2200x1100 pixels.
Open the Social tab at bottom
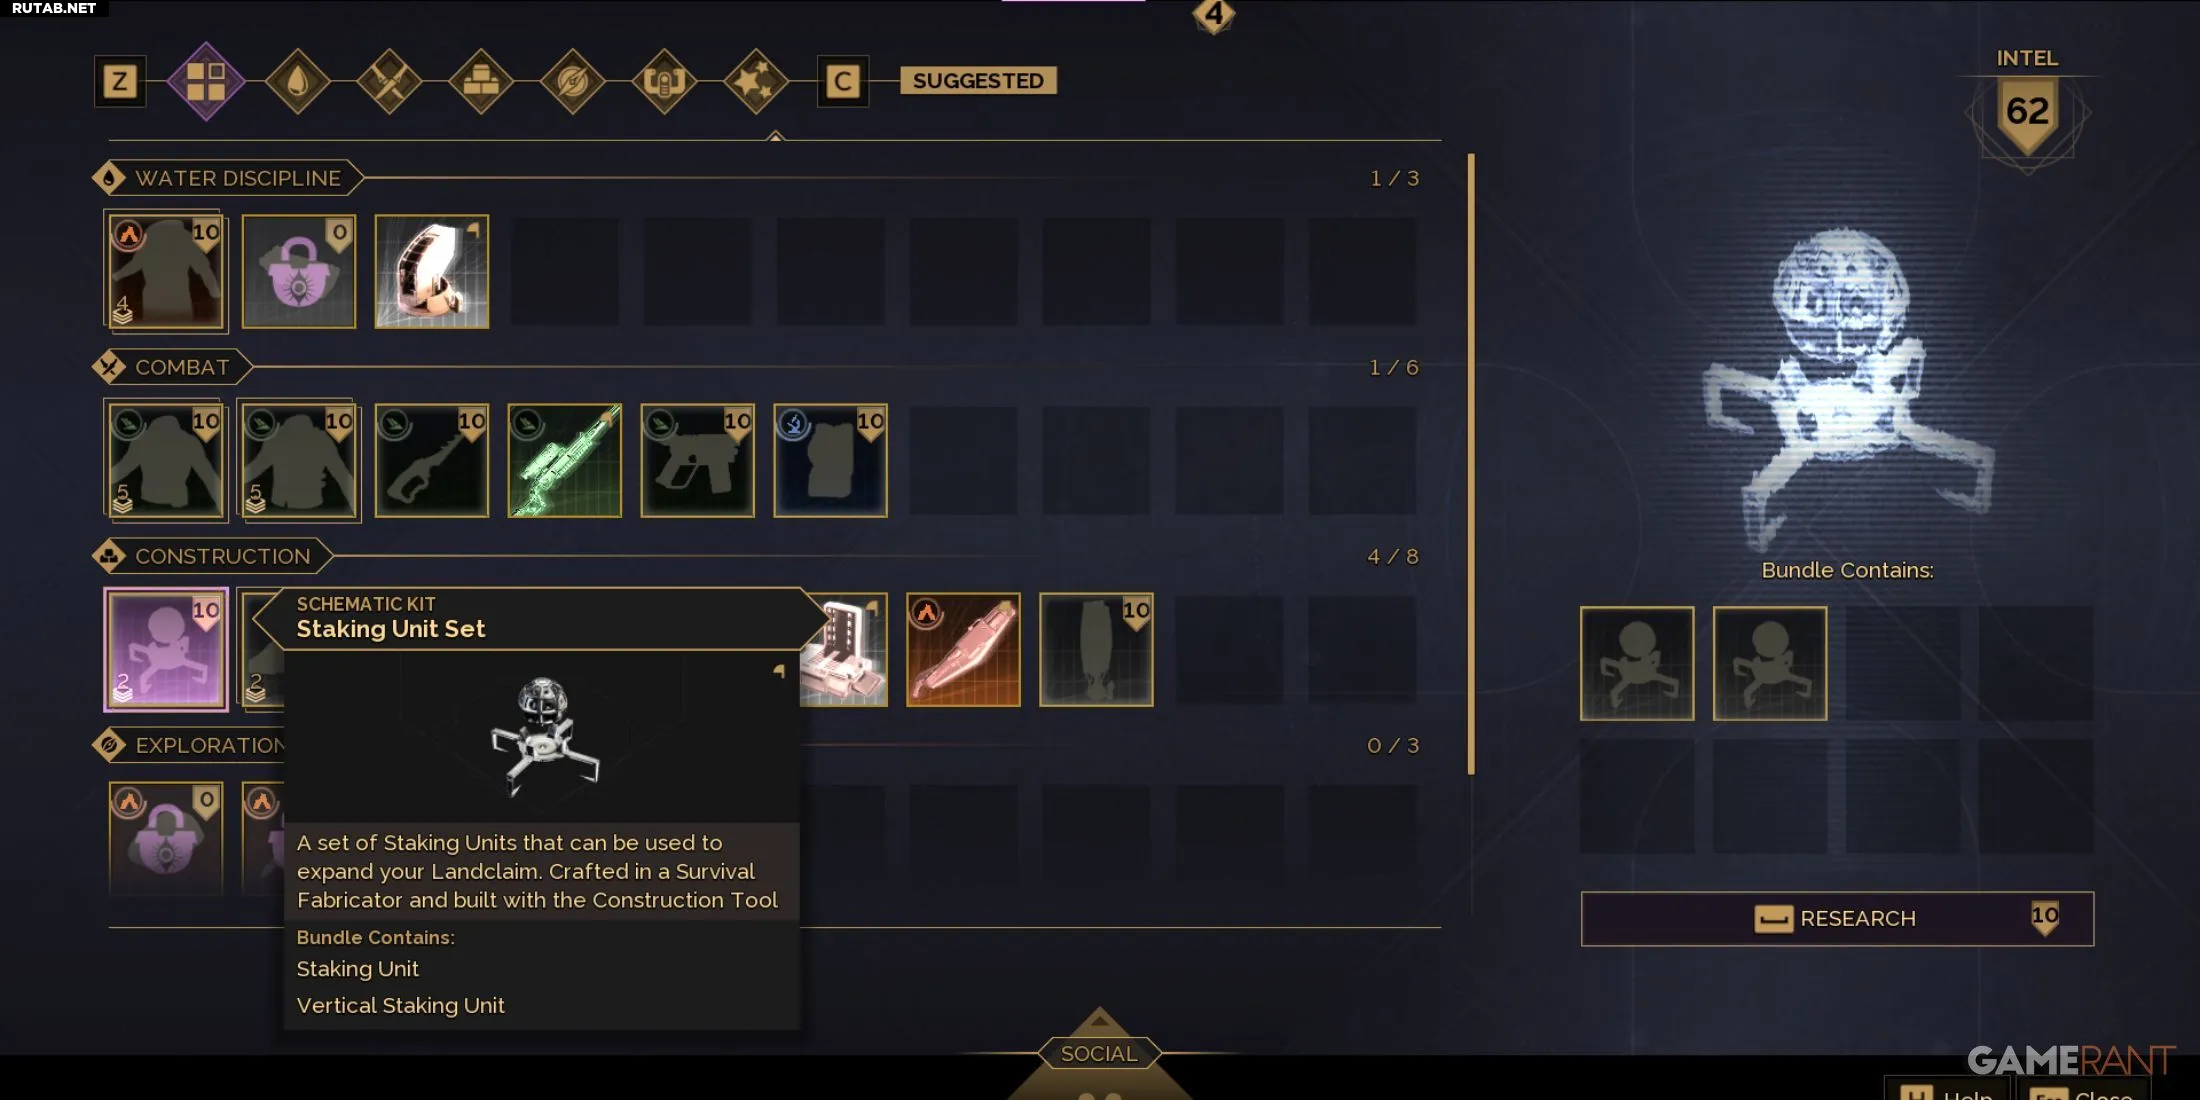coord(1099,1053)
